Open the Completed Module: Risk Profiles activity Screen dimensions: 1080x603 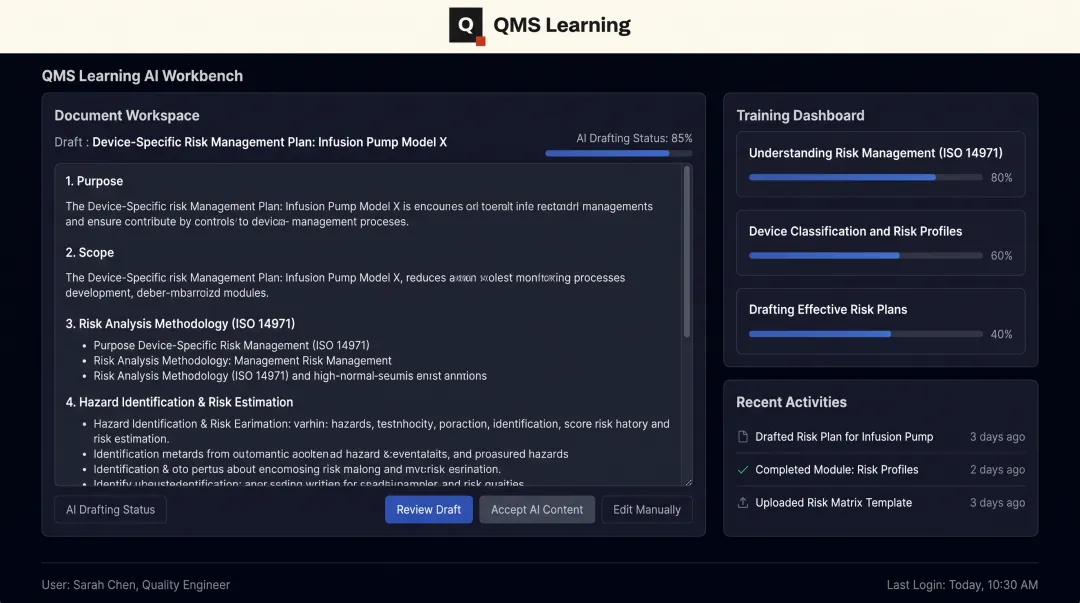pyautogui.click(x=880, y=469)
